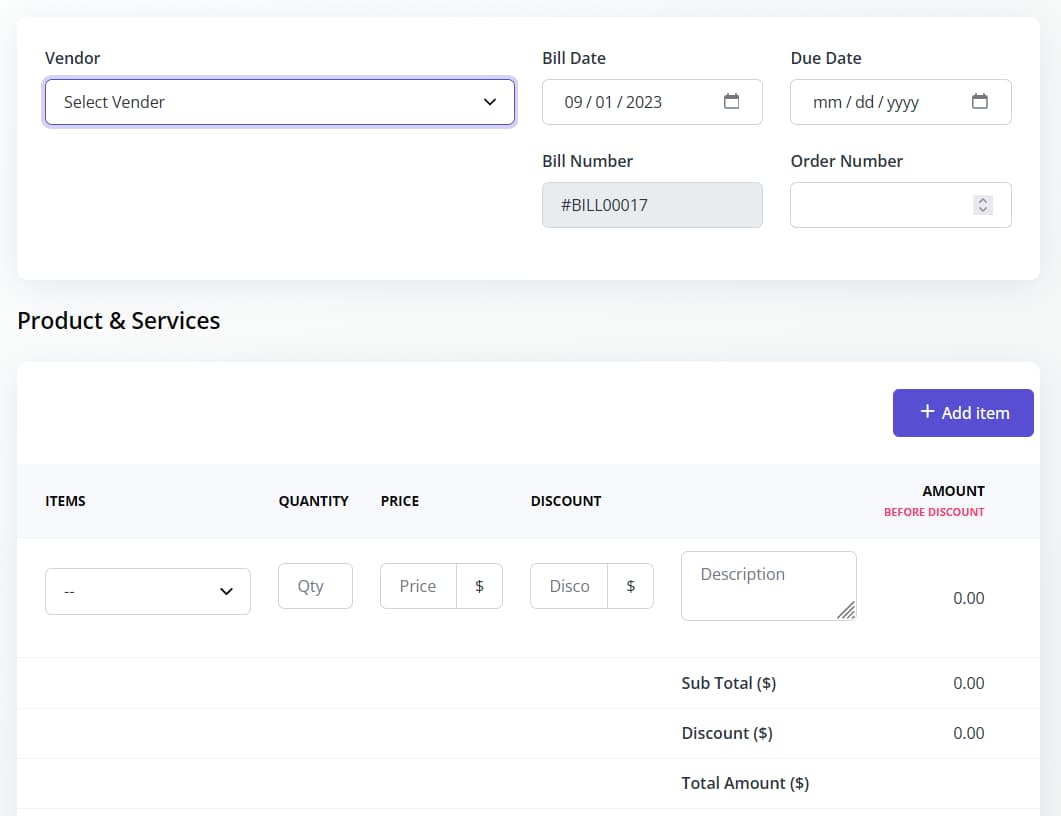Select the month 09 in Bill Date
This screenshot has width=1061, height=816.
coord(573,102)
